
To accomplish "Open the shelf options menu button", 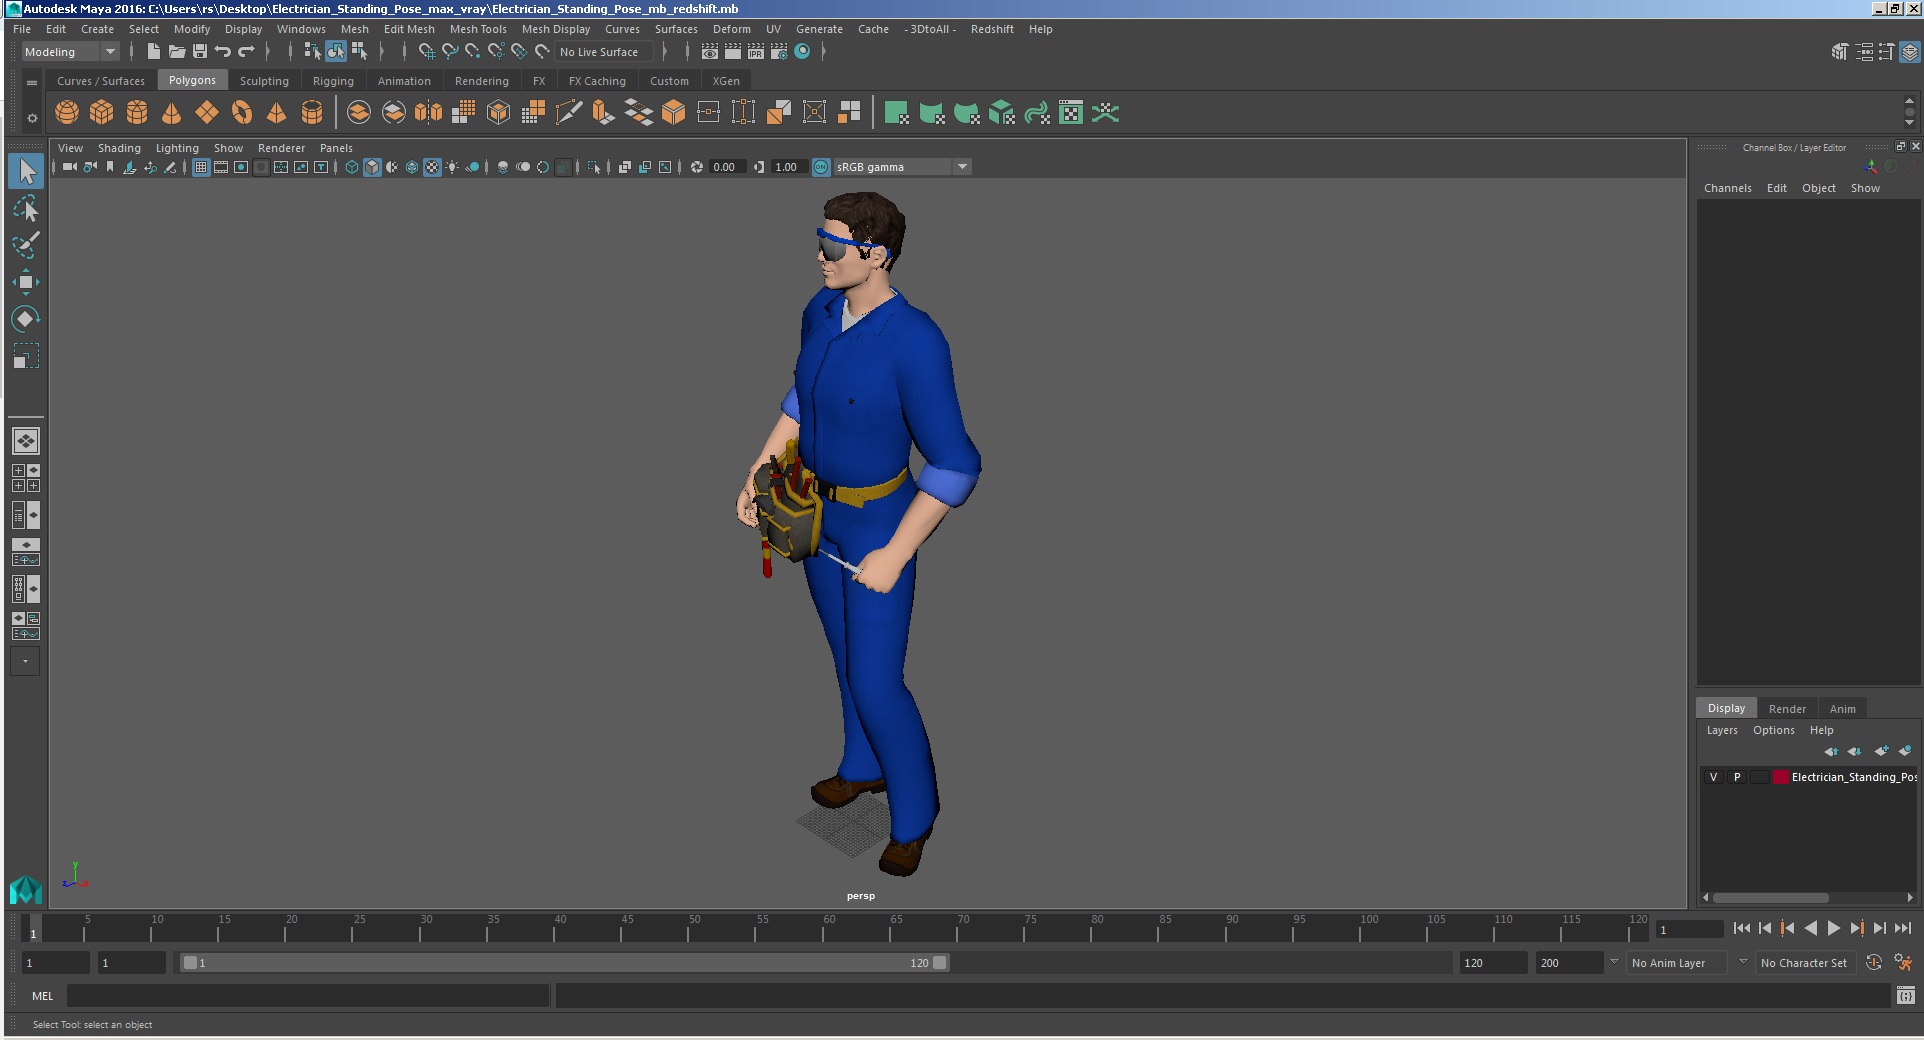I will 32,118.
